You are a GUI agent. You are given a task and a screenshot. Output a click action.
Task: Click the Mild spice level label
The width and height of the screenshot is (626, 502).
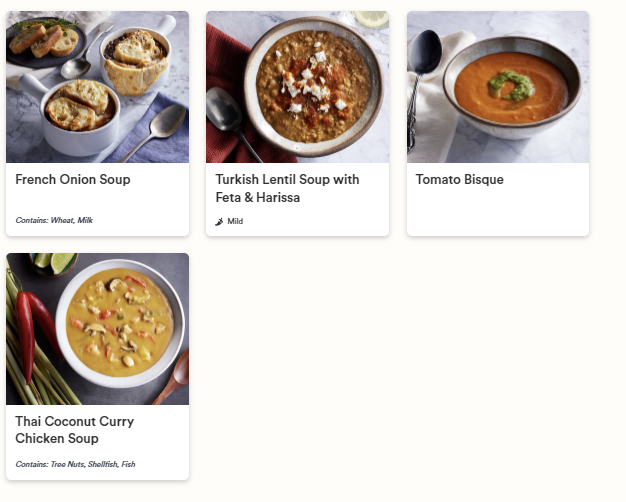[235, 221]
